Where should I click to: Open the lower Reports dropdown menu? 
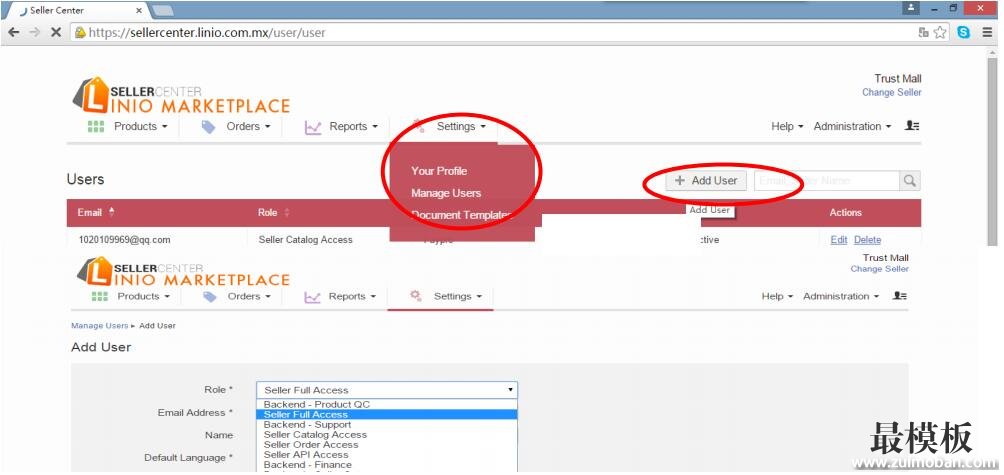(353, 296)
